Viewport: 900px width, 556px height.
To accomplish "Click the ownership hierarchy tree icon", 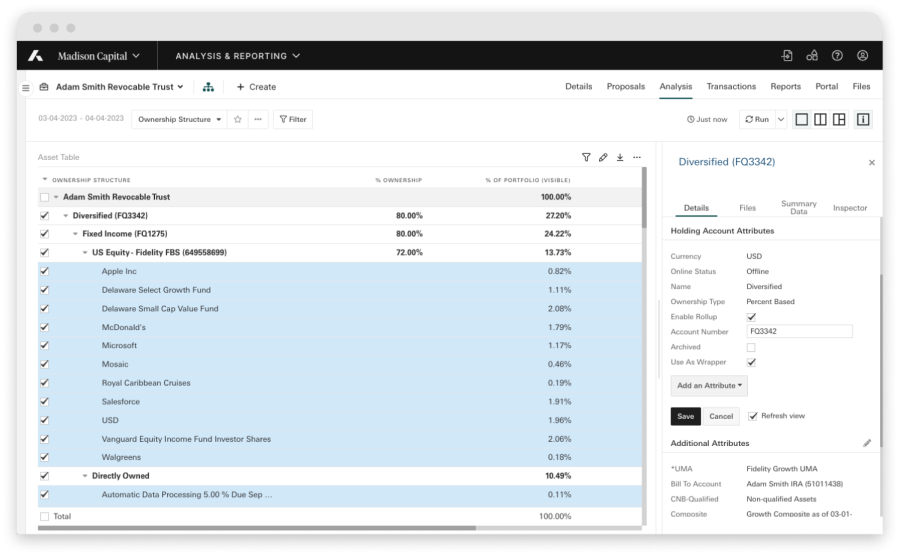I will click(x=208, y=87).
